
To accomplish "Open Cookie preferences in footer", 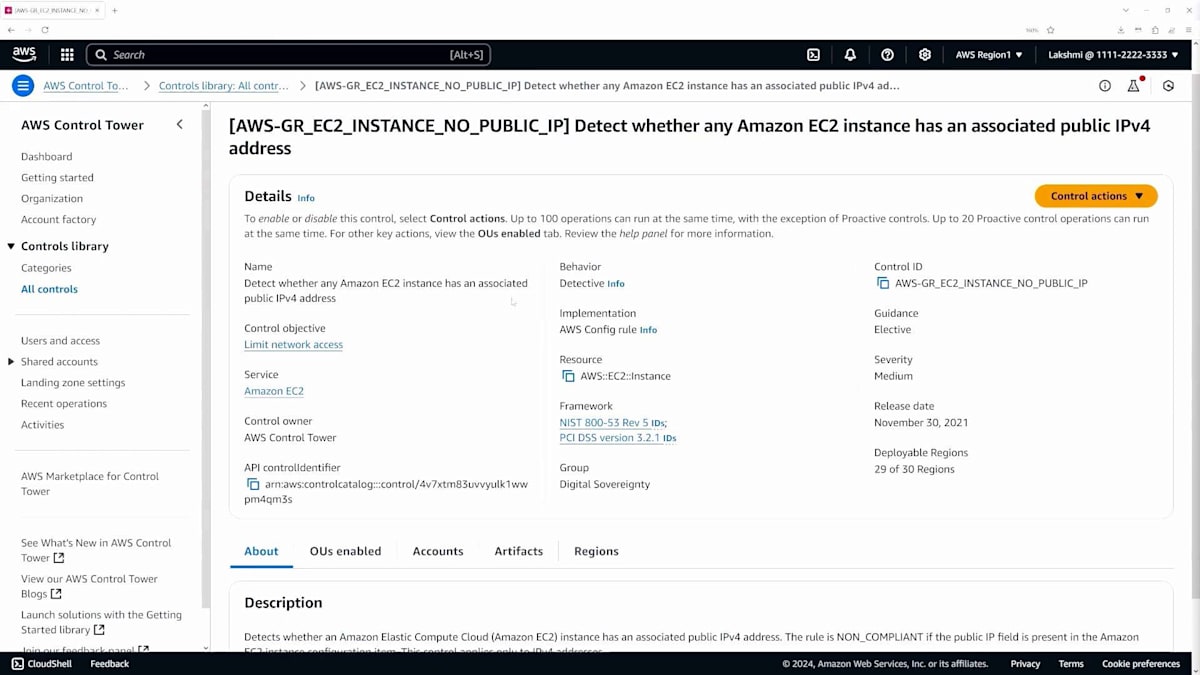I will 1141,664.
